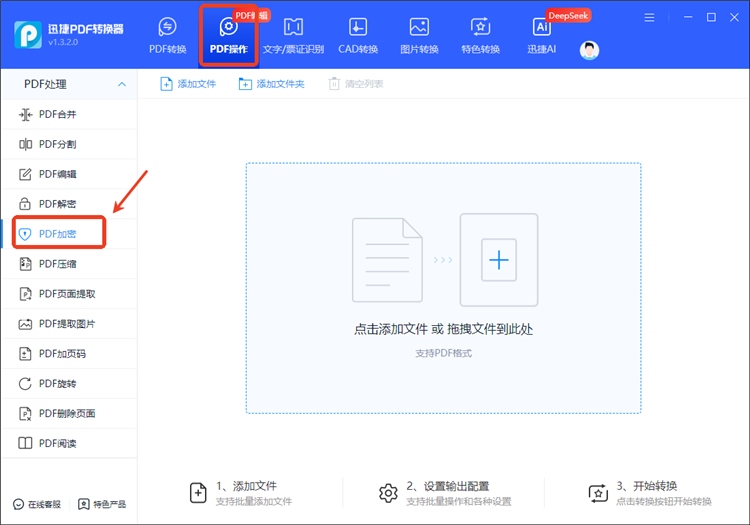Click 点击转换按钮开始转换 hint text
750x525 pixels.
664,502
